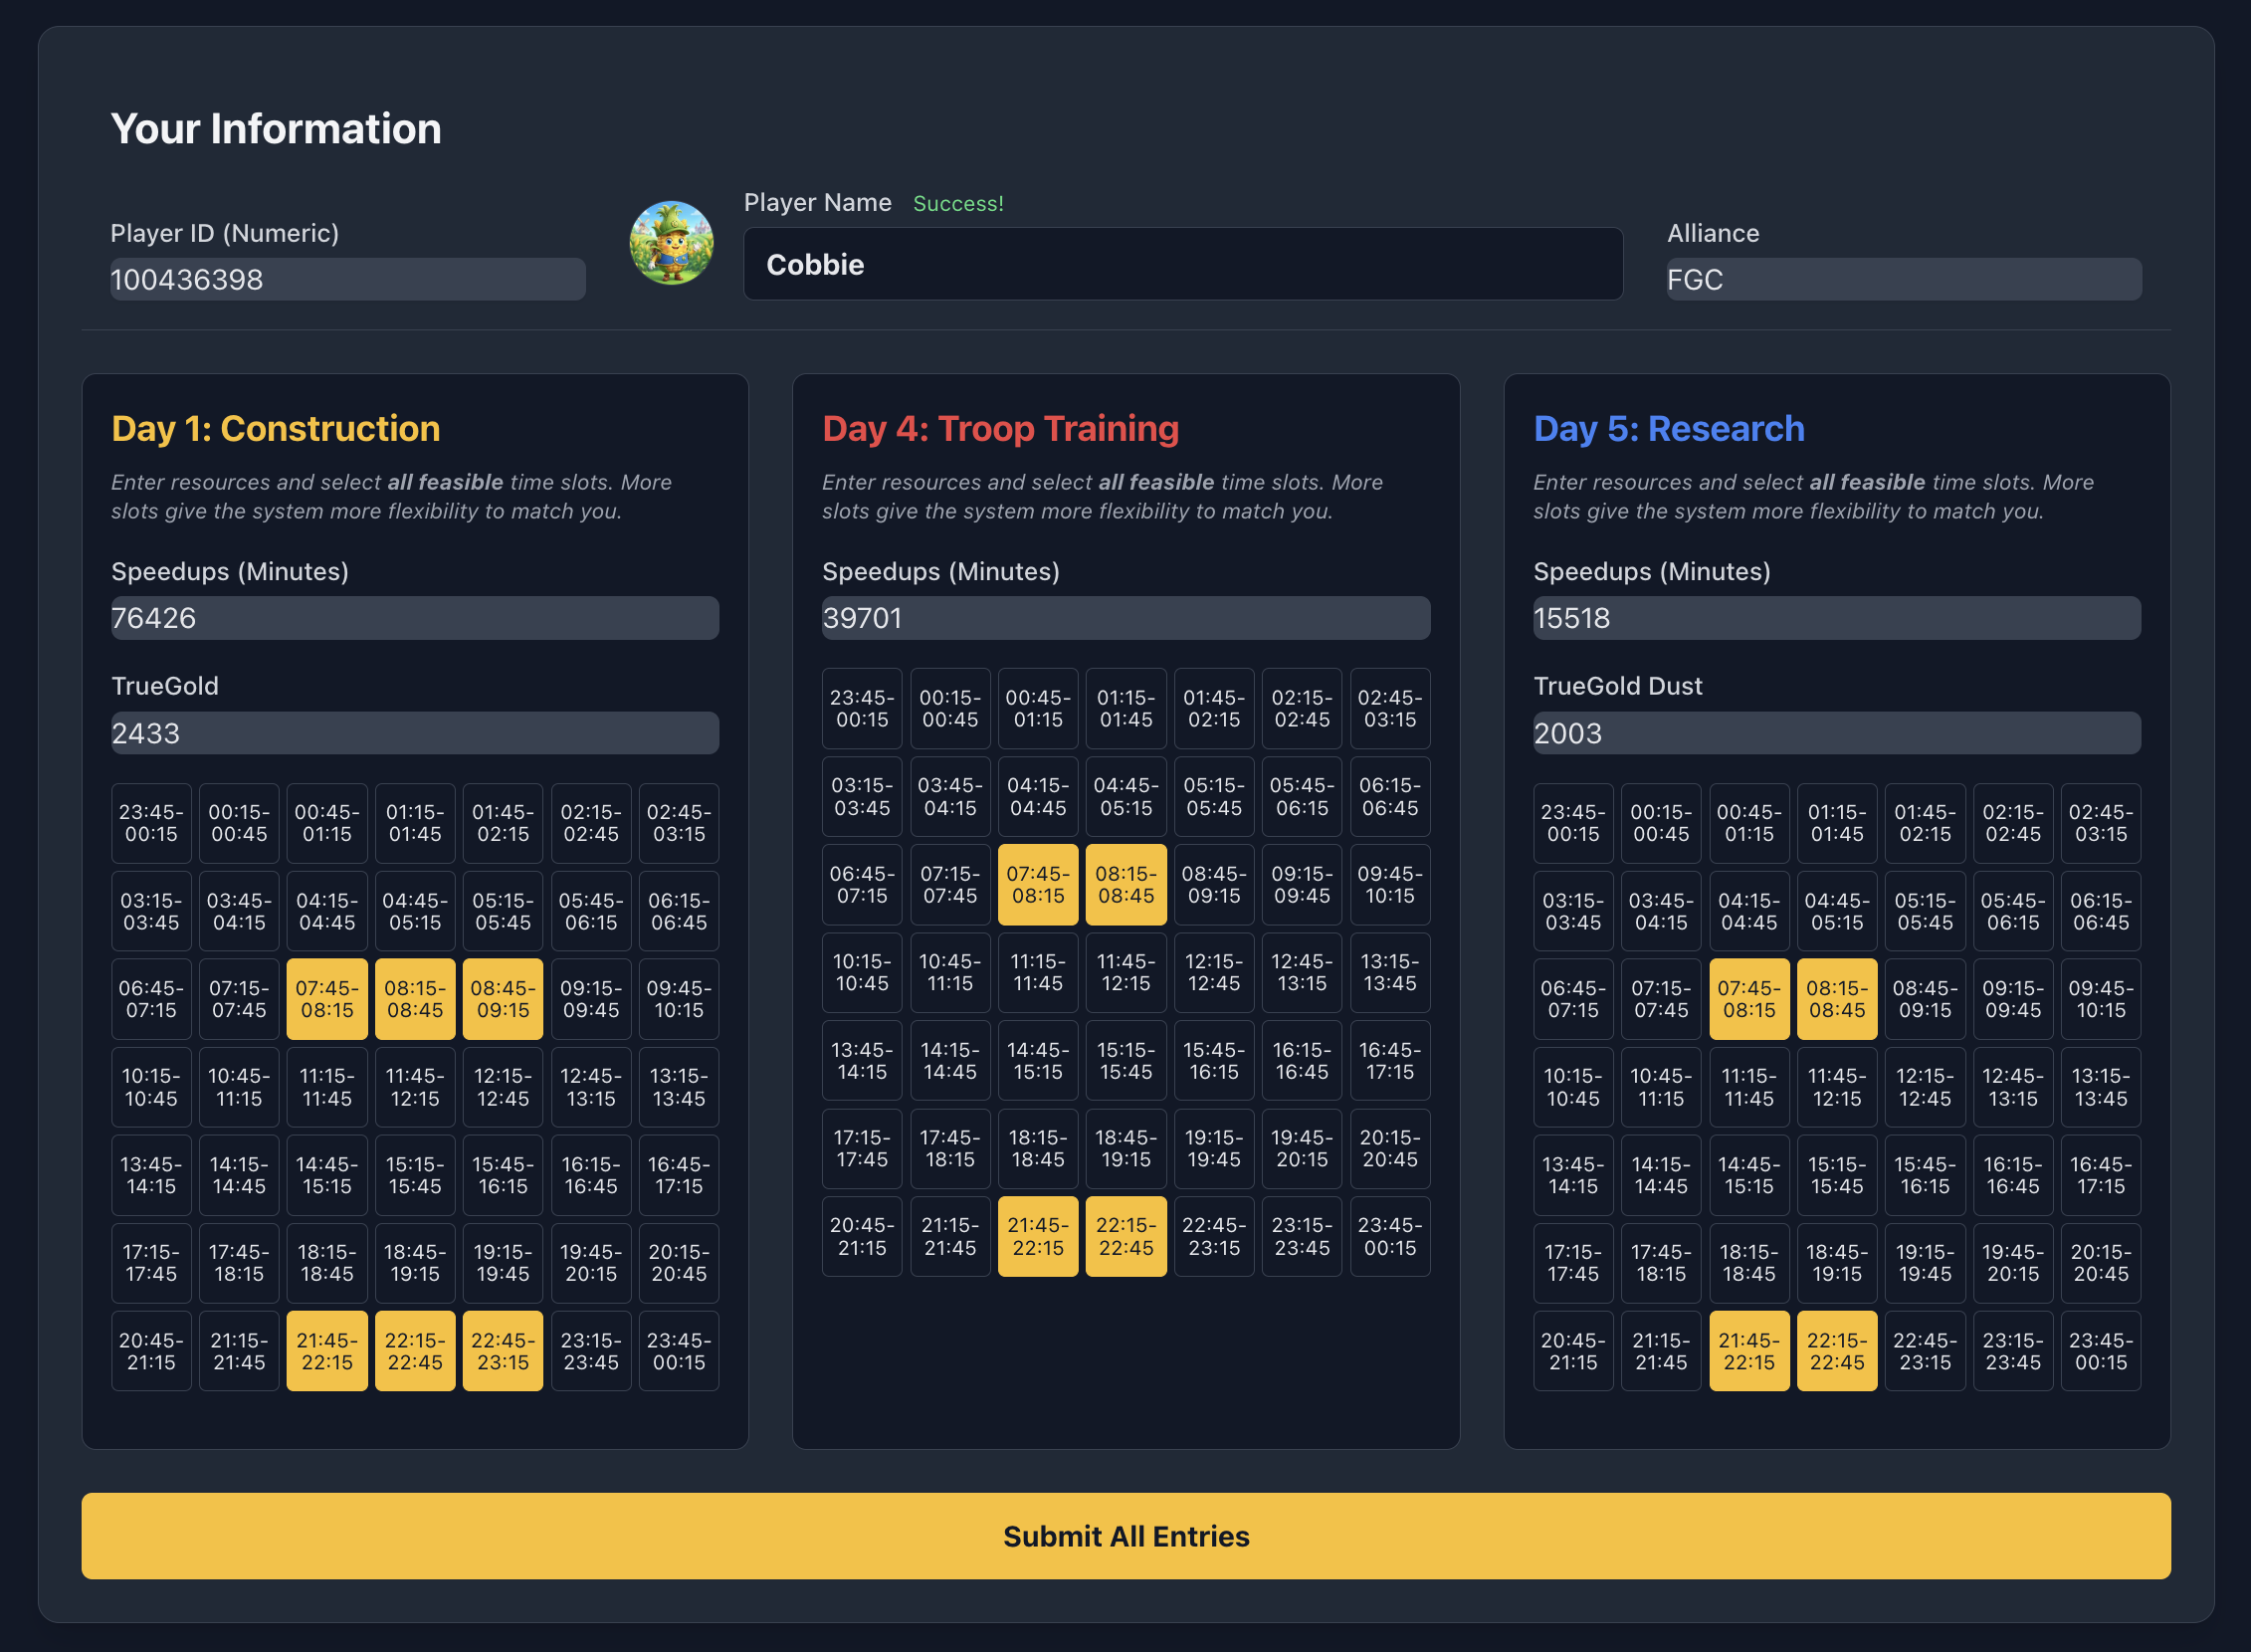2251x1652 pixels.
Task: Click Submit All Entries button
Action: coord(1126,1536)
